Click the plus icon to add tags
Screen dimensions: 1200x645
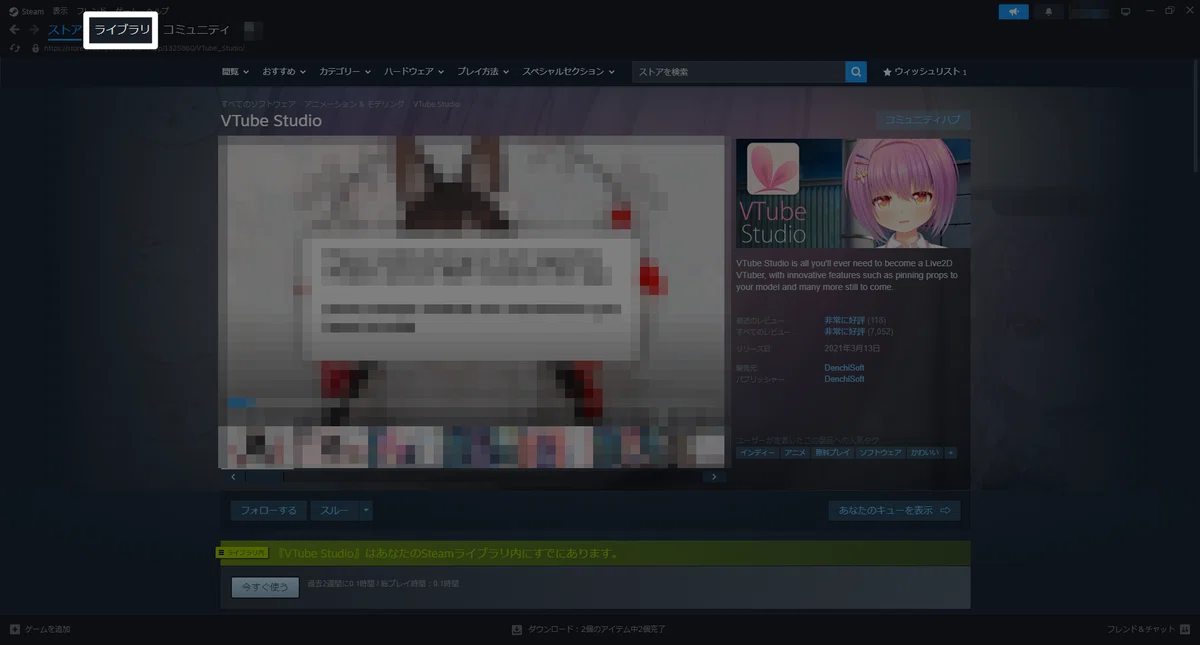click(951, 453)
